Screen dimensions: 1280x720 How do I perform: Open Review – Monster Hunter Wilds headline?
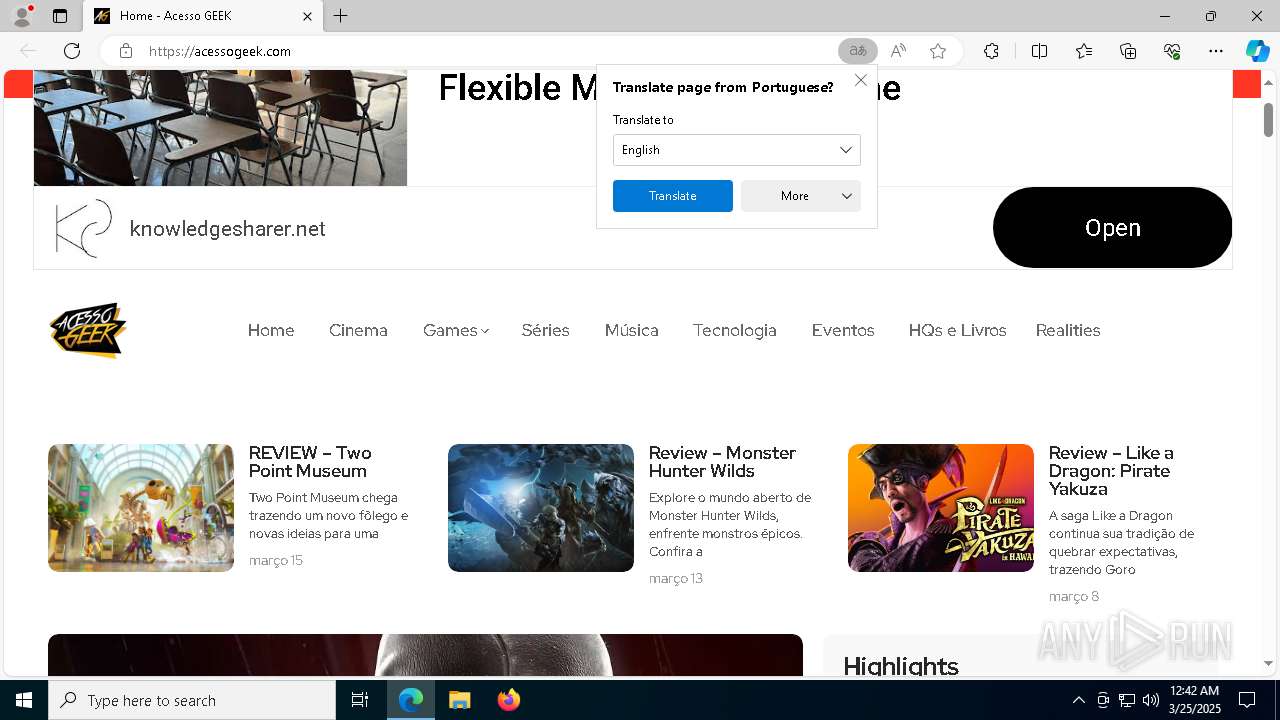[722, 462]
